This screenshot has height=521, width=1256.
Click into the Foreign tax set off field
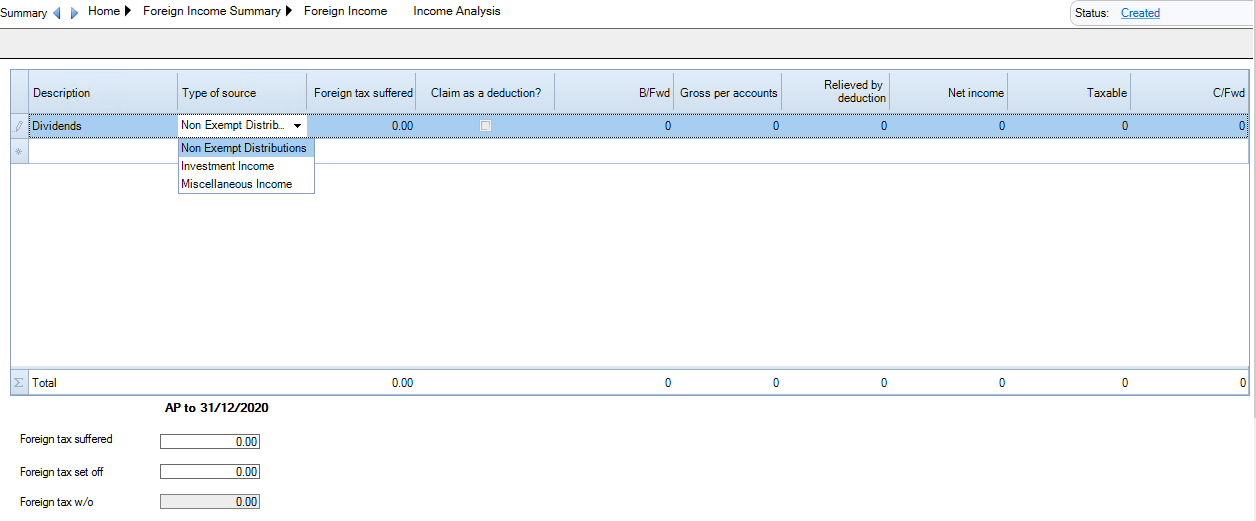(210, 471)
